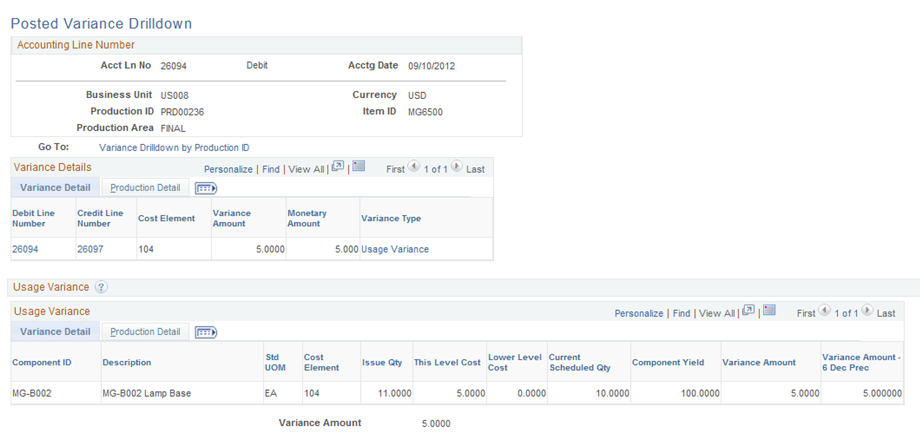Sort by Component Yield column header
This screenshot has width=920, height=444.
[x=668, y=362]
